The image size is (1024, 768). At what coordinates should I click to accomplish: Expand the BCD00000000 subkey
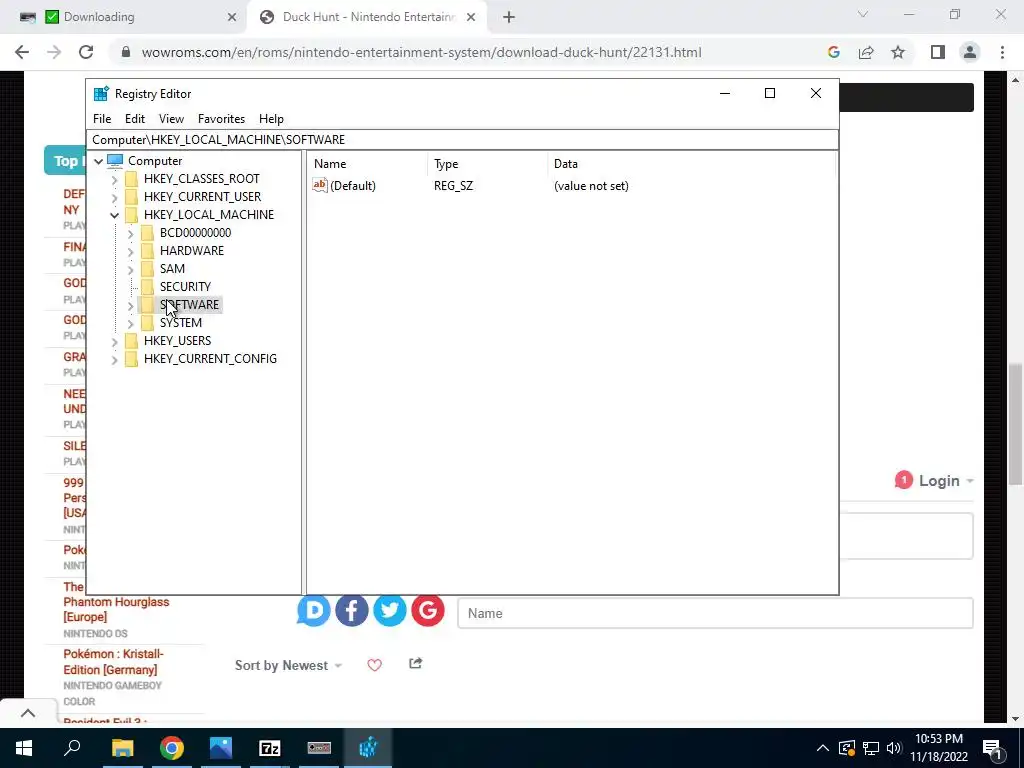click(x=130, y=233)
